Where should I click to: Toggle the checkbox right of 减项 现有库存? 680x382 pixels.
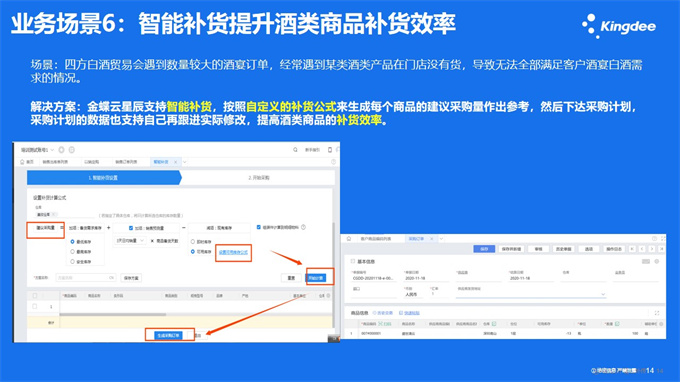click(259, 227)
